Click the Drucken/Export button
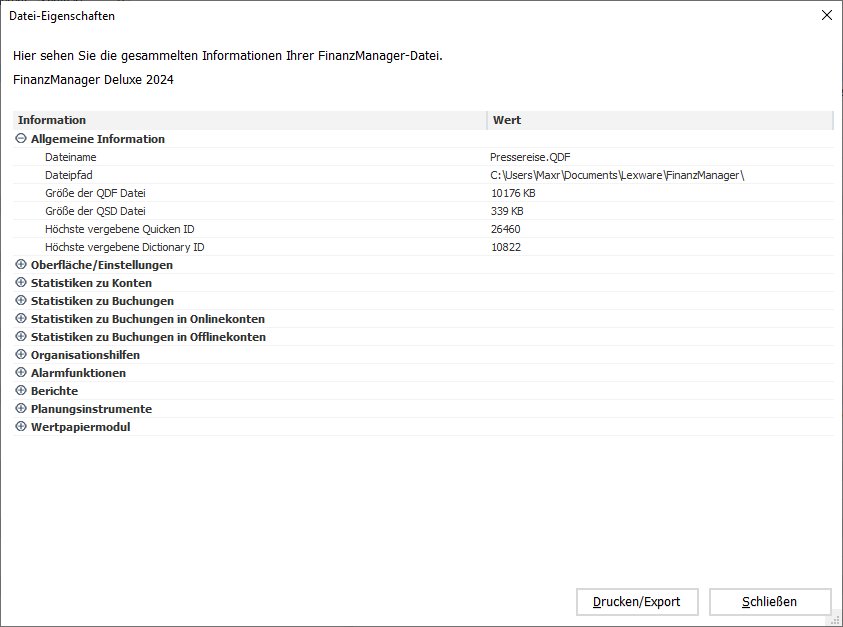The image size is (843, 627). pos(636,601)
